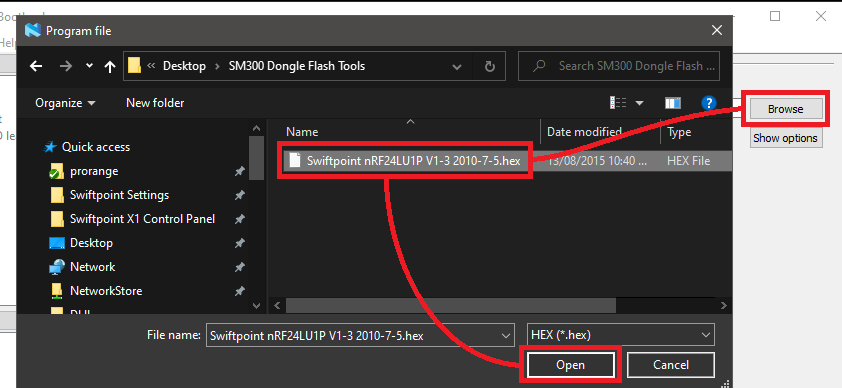Screen dimensions: 842x388
Task: Create a New folder
Action: [x=155, y=103]
